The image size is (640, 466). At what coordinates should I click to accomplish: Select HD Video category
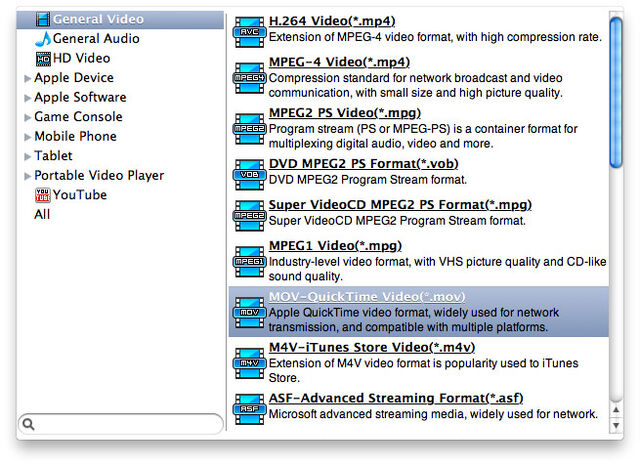[x=82, y=58]
